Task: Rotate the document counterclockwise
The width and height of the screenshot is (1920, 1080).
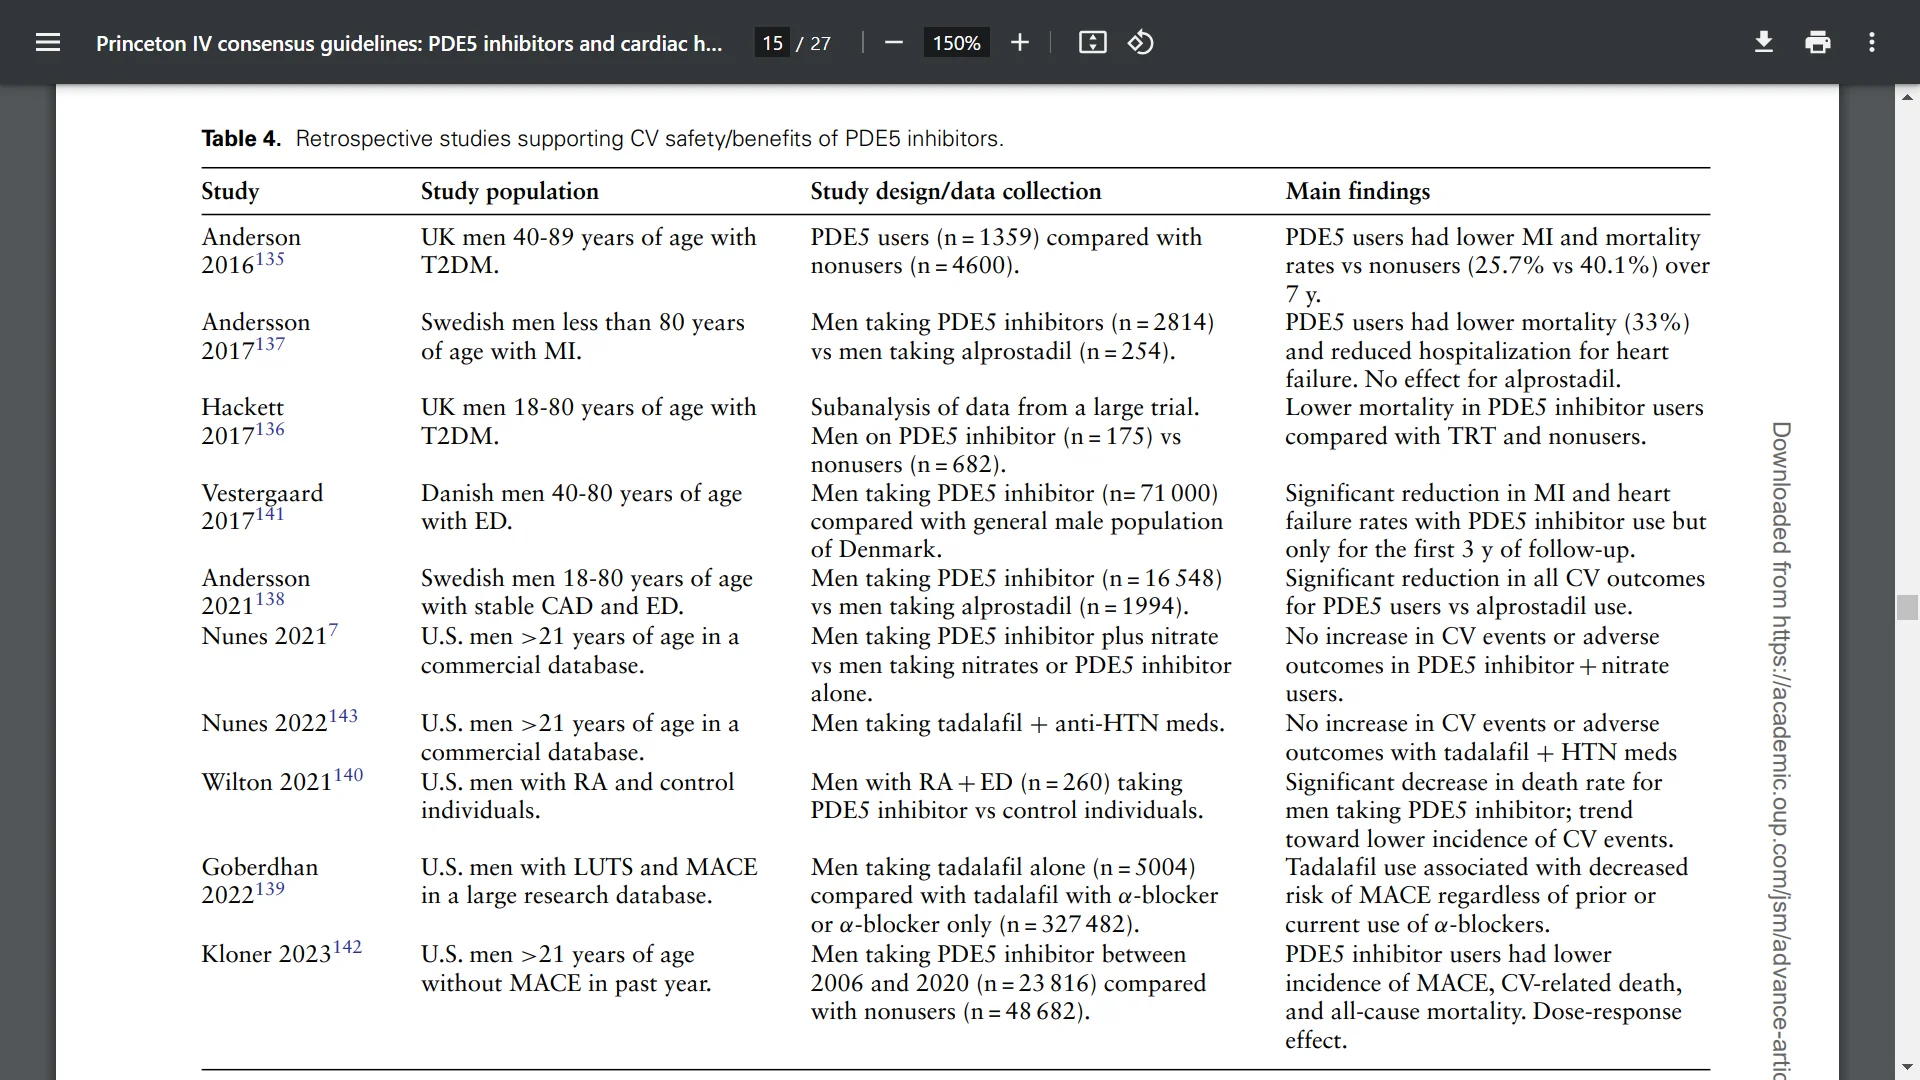Action: 1141,42
